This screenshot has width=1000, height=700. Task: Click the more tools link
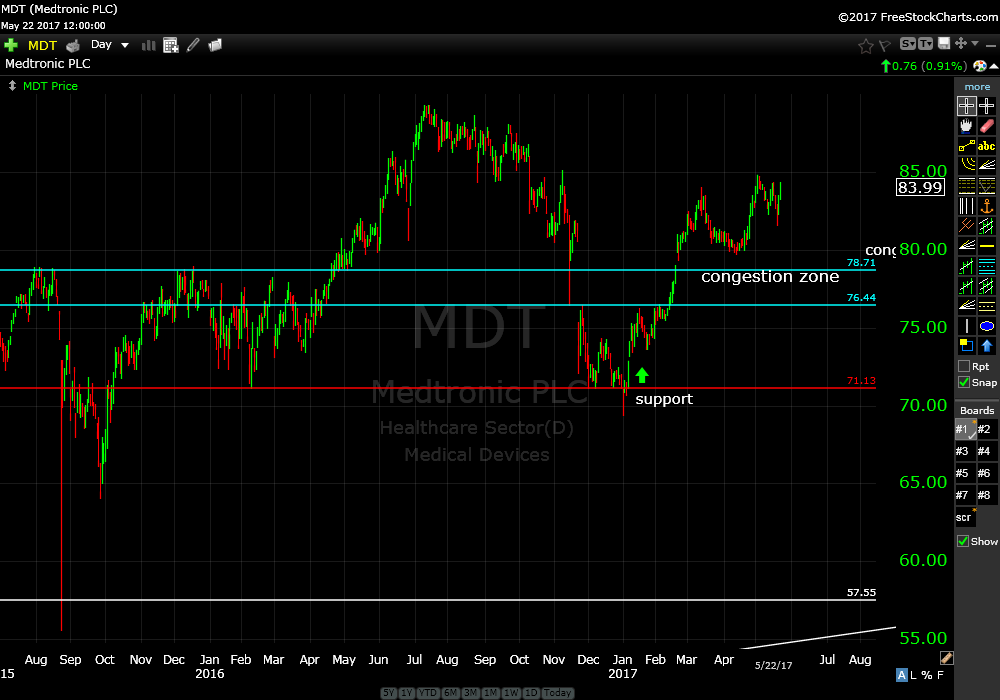[977, 87]
